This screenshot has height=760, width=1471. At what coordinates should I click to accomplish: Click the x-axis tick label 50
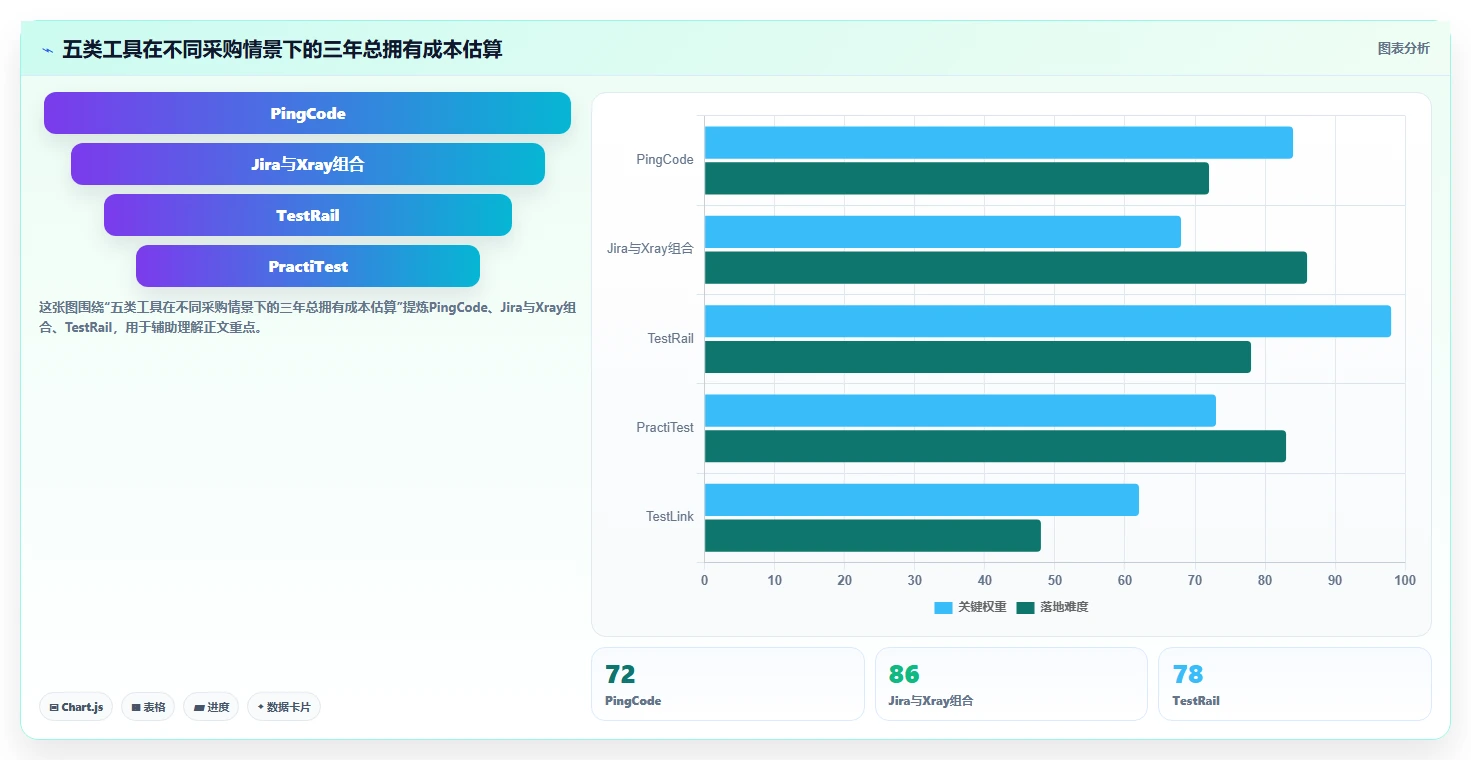[1055, 580]
